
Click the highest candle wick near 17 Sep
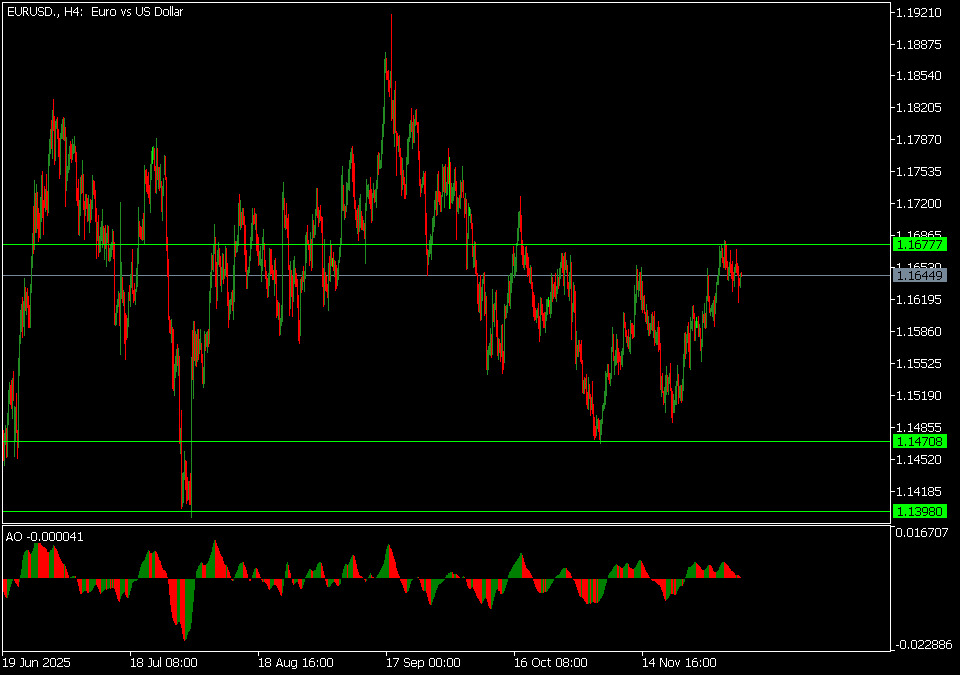(391, 22)
